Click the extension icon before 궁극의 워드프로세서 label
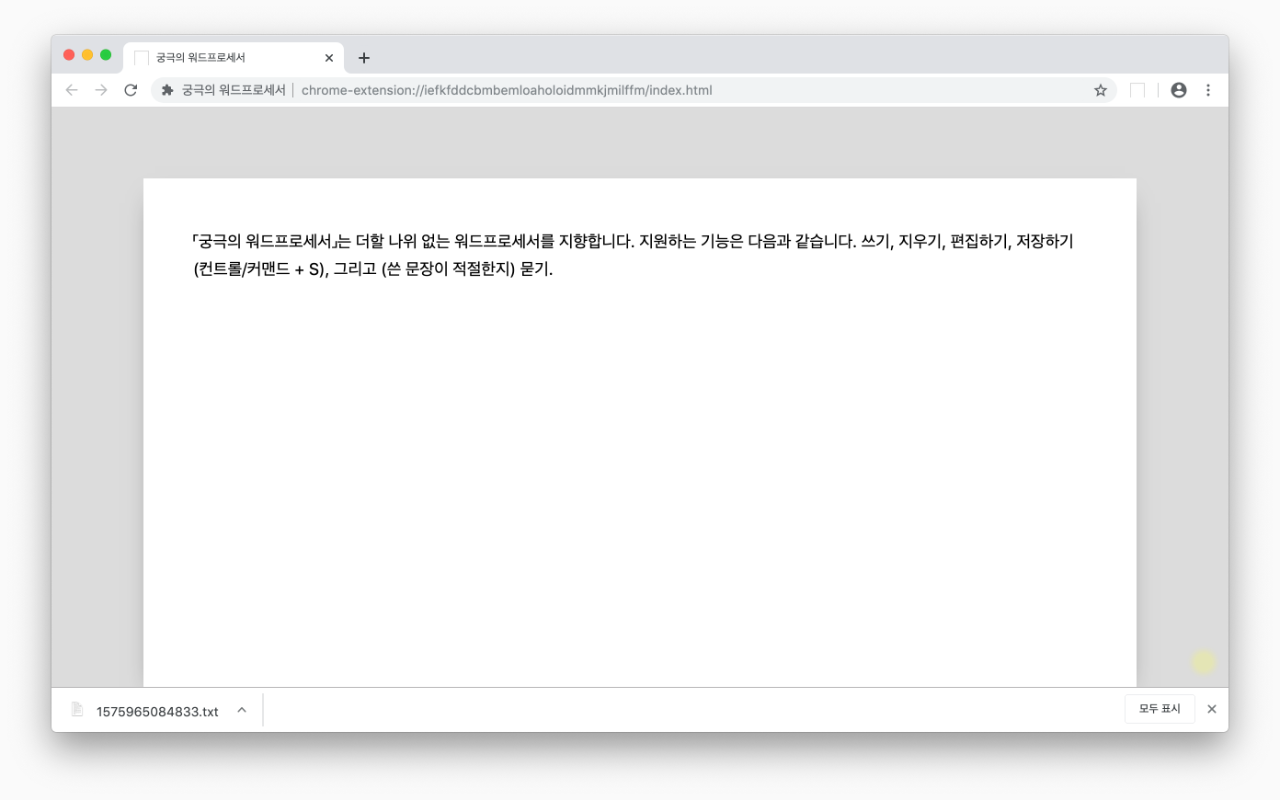This screenshot has height=800, width=1280. (x=166, y=89)
